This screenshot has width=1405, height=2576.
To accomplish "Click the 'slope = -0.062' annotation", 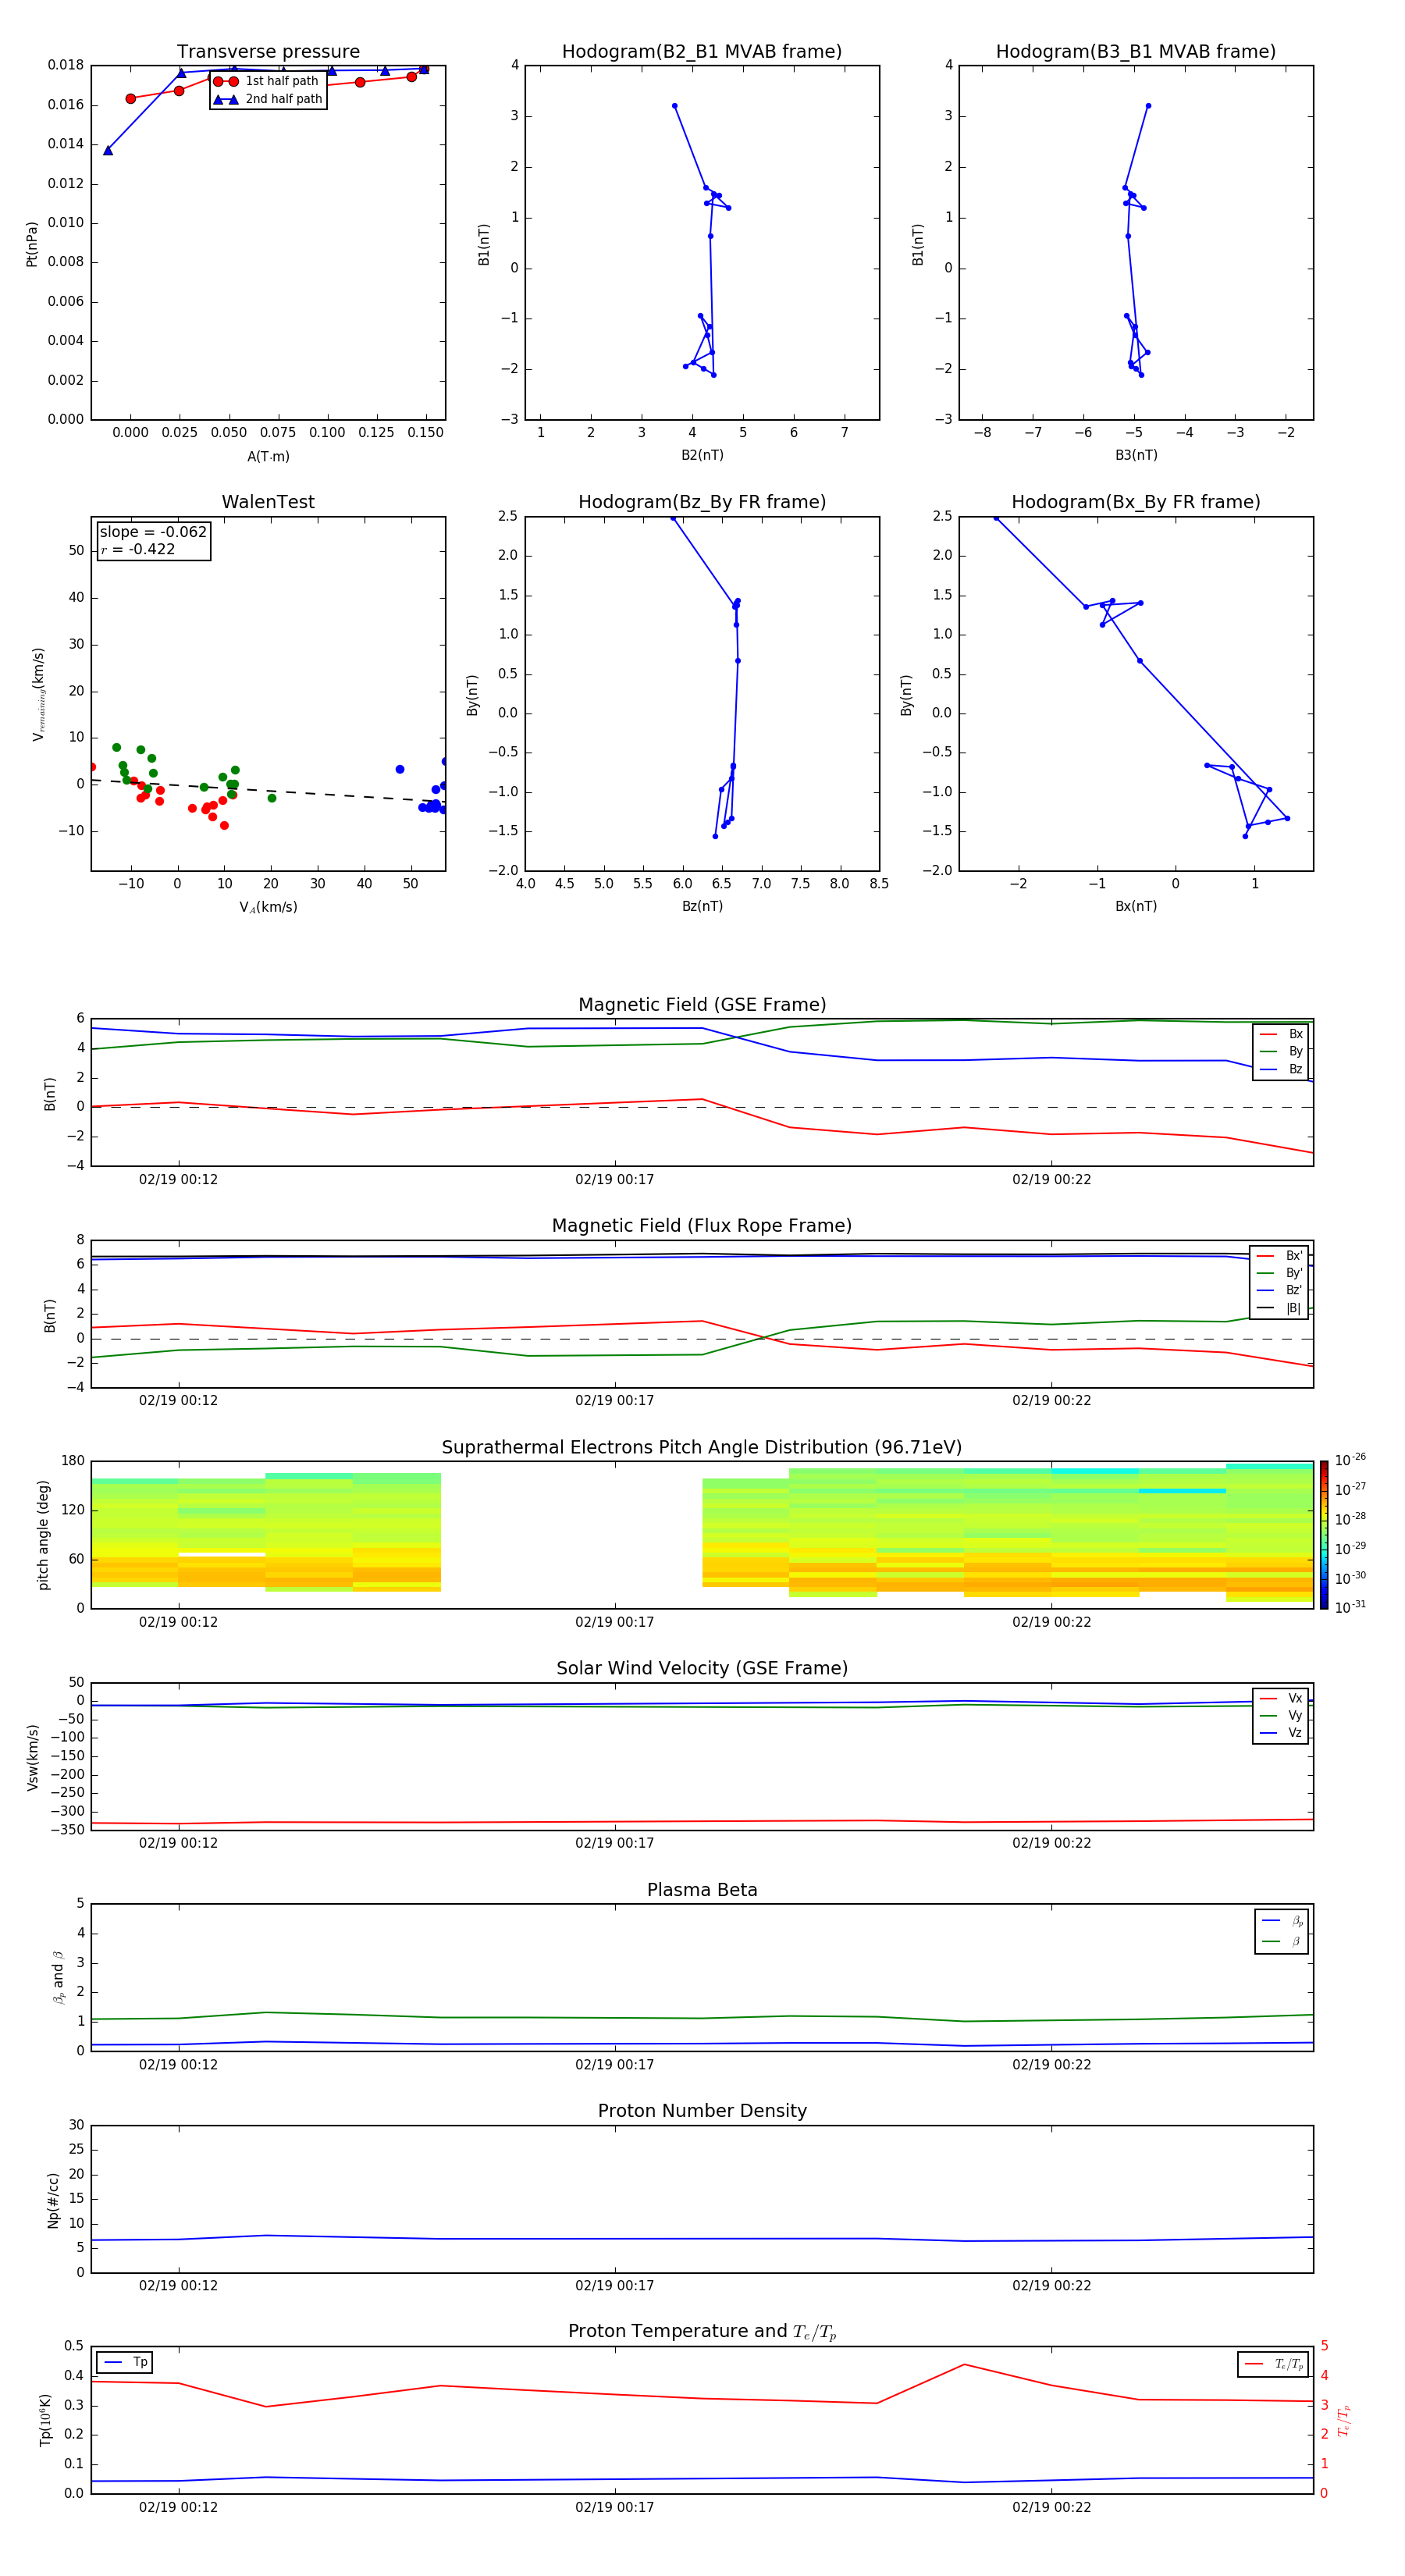I will (x=153, y=532).
